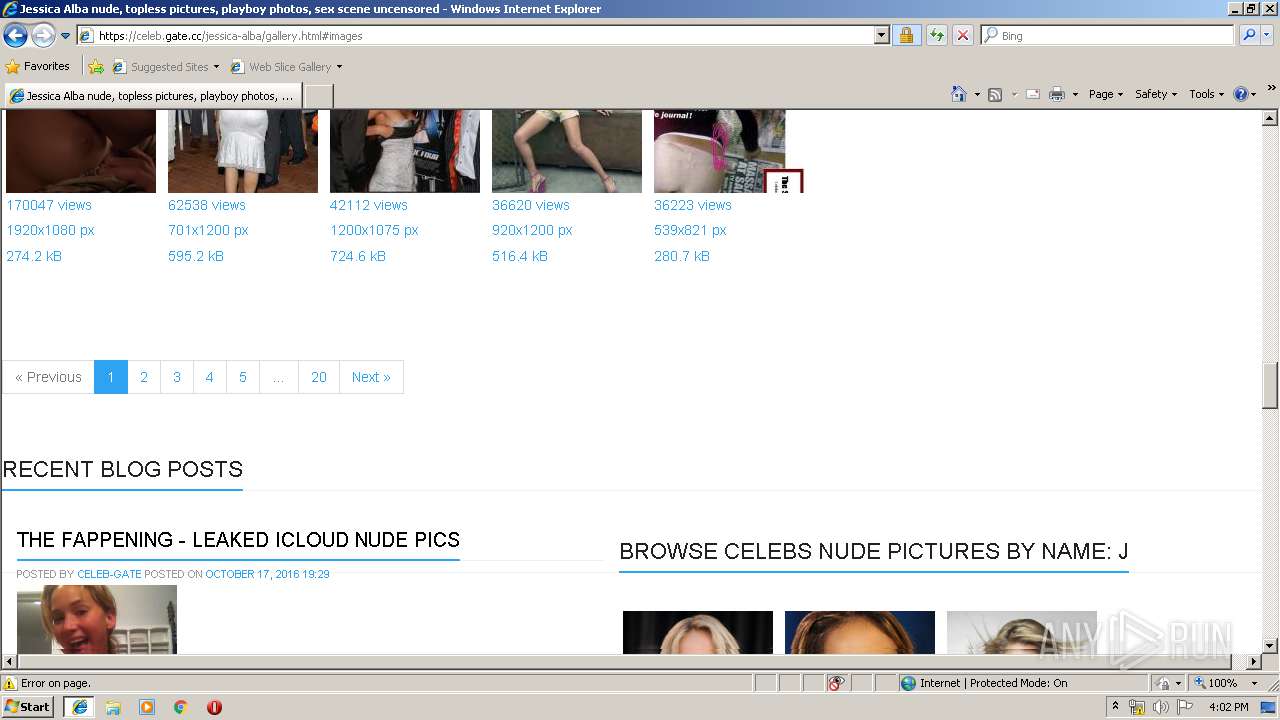This screenshot has width=1280, height=720.
Task: Click the vertical scrollbar down arrow
Action: click(1270, 646)
